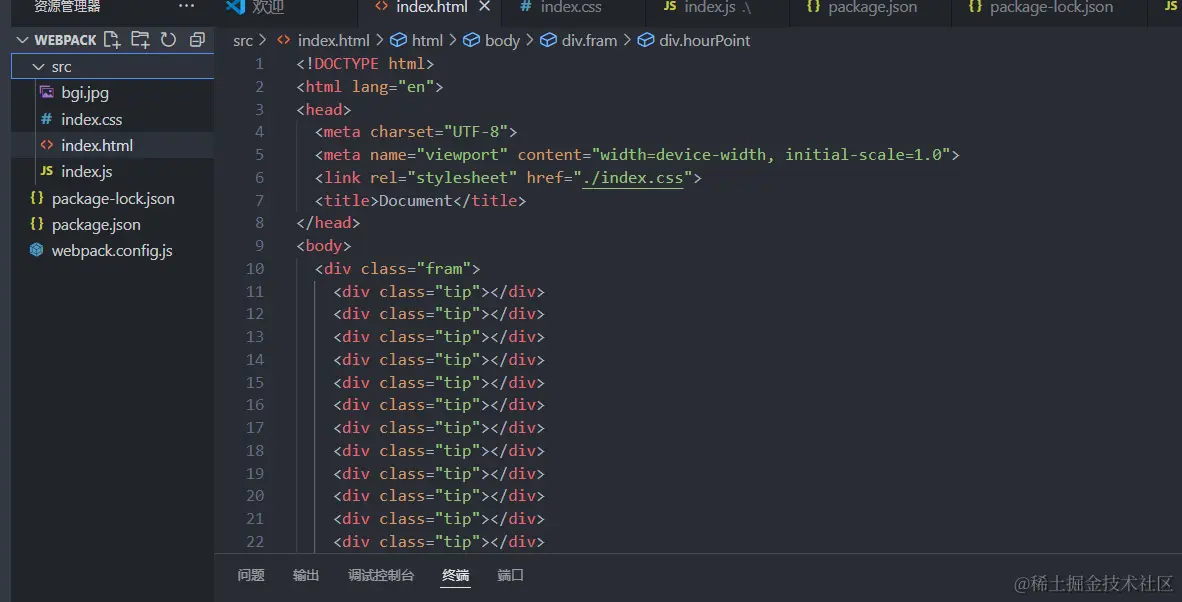The width and height of the screenshot is (1182, 602).
Task: Click the div class="fram" line
Action: (397, 269)
